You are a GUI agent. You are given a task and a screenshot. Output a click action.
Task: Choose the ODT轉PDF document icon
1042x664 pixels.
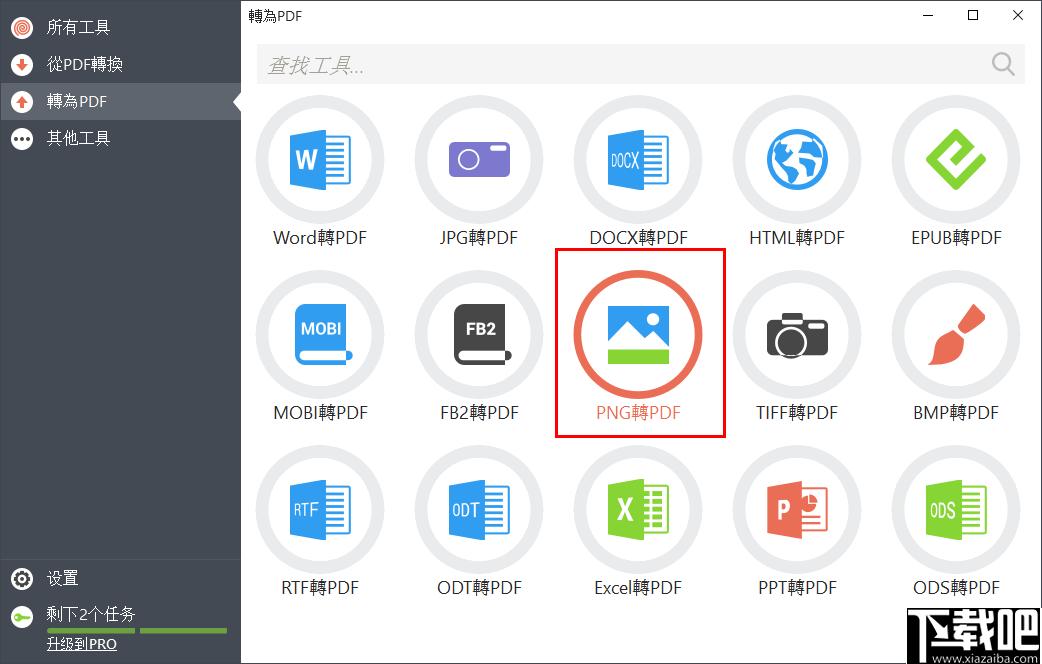[x=479, y=510]
